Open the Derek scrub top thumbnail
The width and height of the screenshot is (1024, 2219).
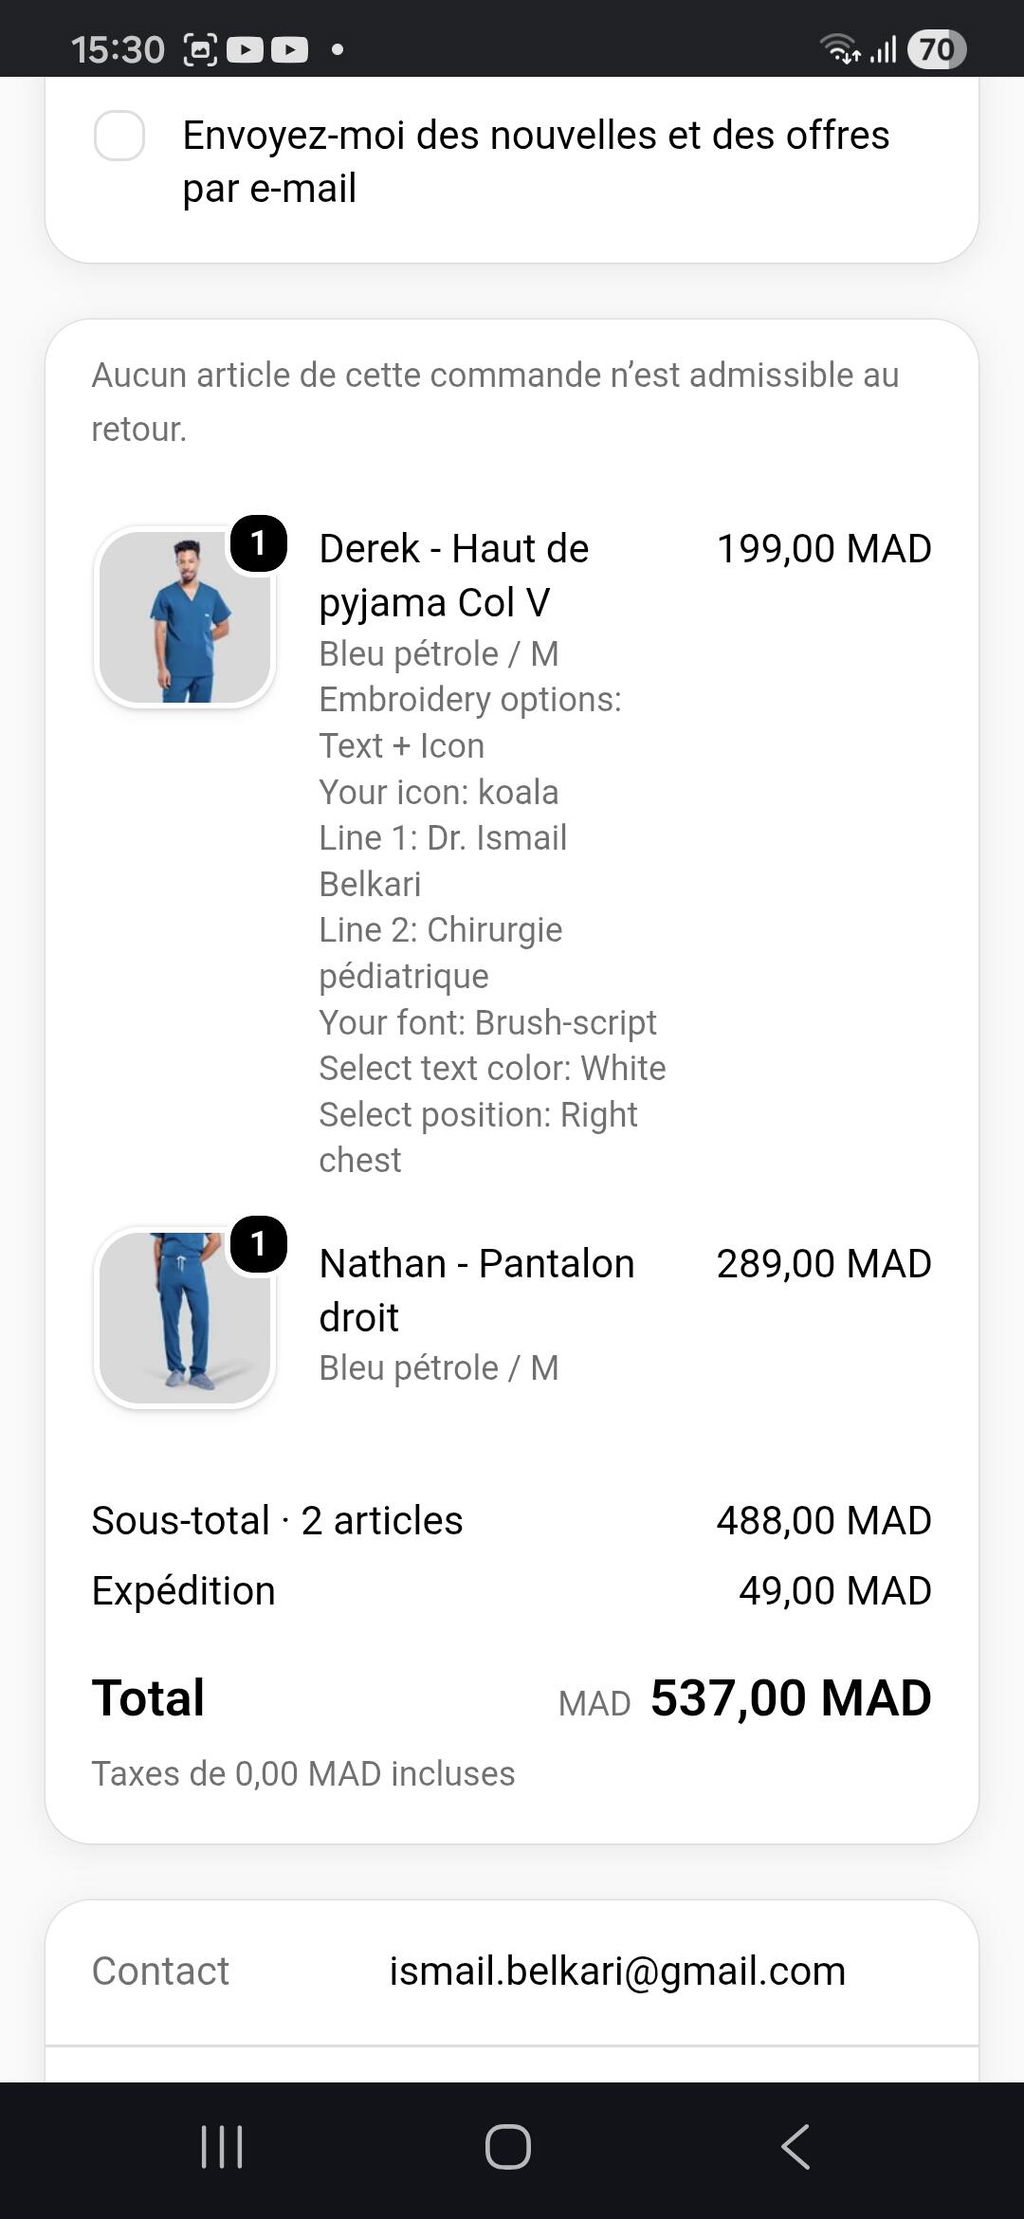coord(185,617)
